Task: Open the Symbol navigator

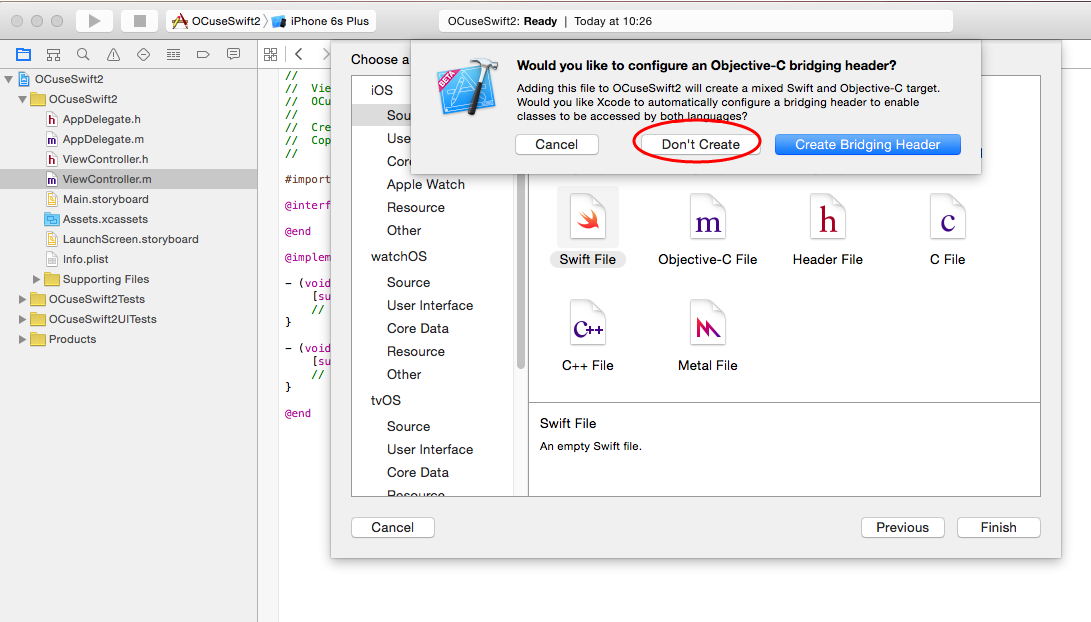Action: pos(54,54)
